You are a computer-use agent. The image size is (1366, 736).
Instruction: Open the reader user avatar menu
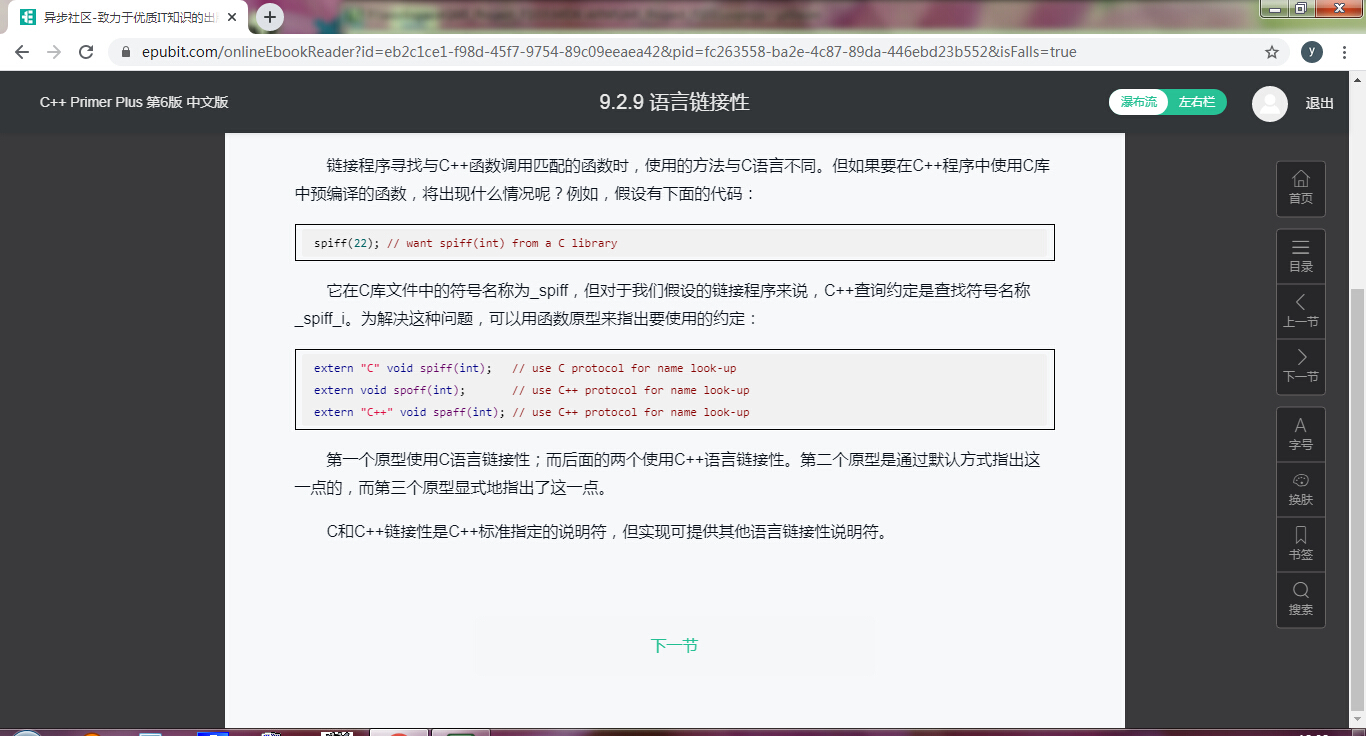point(1269,103)
